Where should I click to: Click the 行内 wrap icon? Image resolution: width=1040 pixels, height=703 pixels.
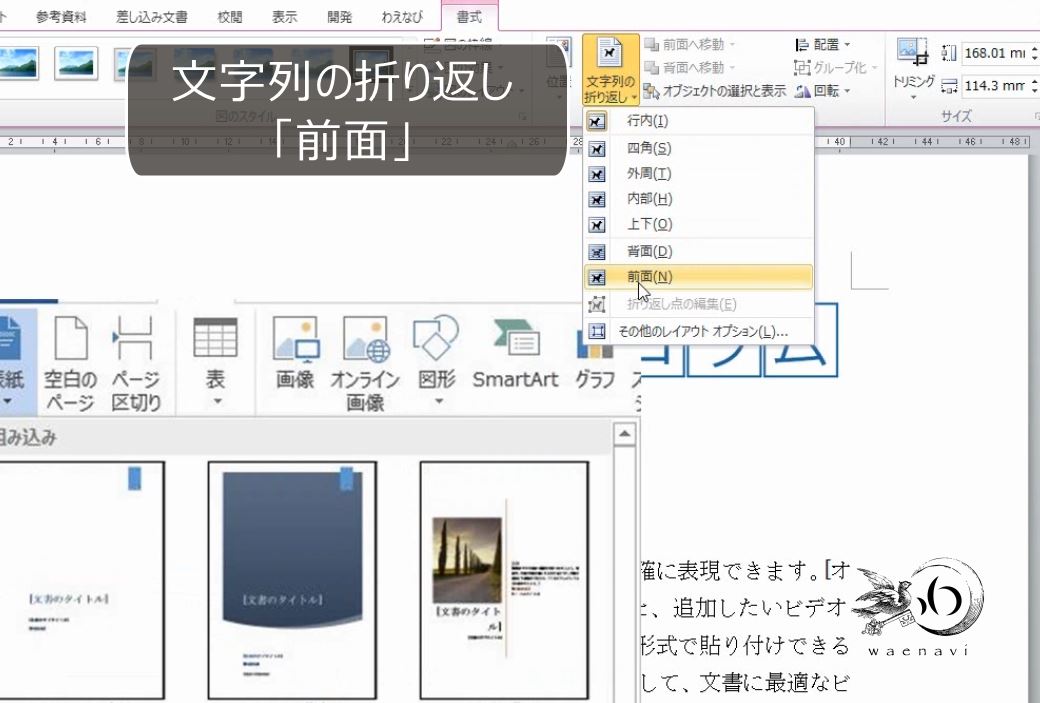pyautogui.click(x=597, y=121)
